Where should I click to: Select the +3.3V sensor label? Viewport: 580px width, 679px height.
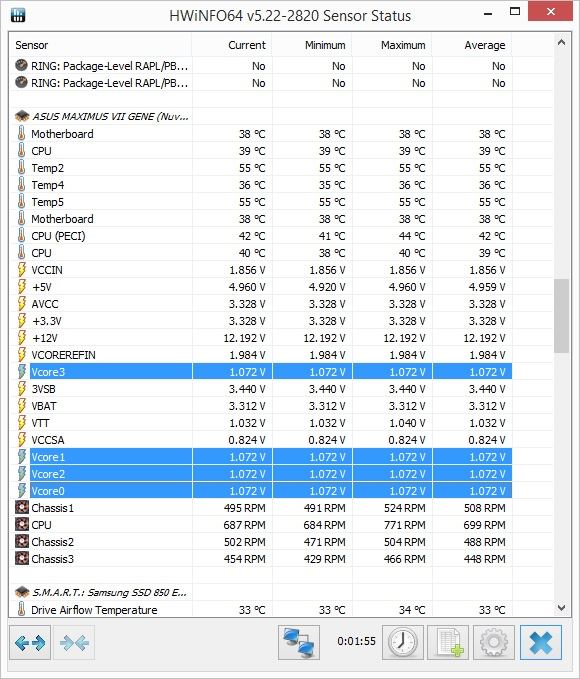[47, 321]
